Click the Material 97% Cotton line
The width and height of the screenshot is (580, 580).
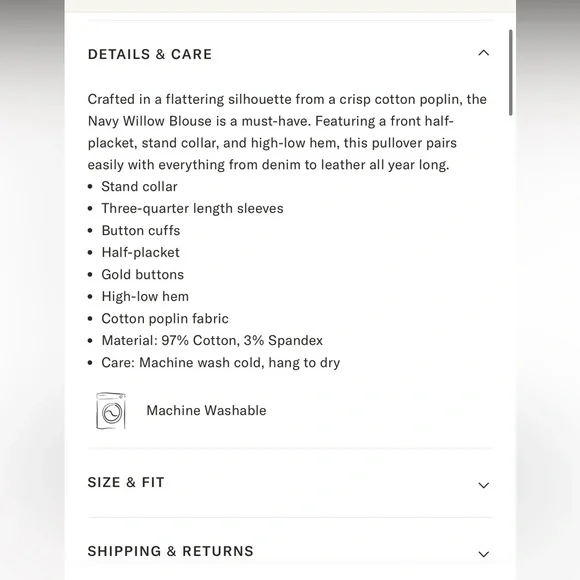(x=212, y=341)
